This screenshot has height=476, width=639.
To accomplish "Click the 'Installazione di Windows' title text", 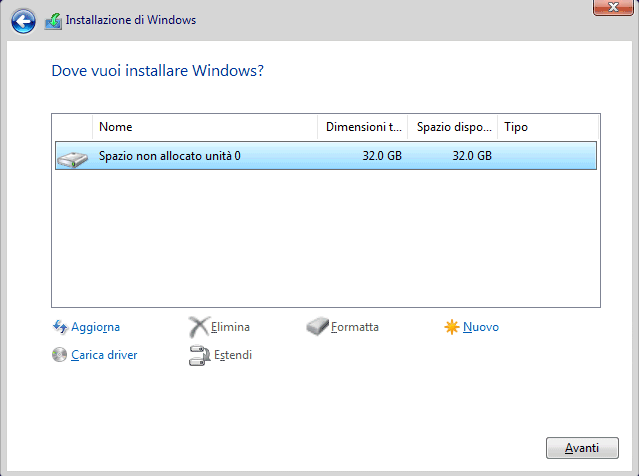I will pos(131,20).
